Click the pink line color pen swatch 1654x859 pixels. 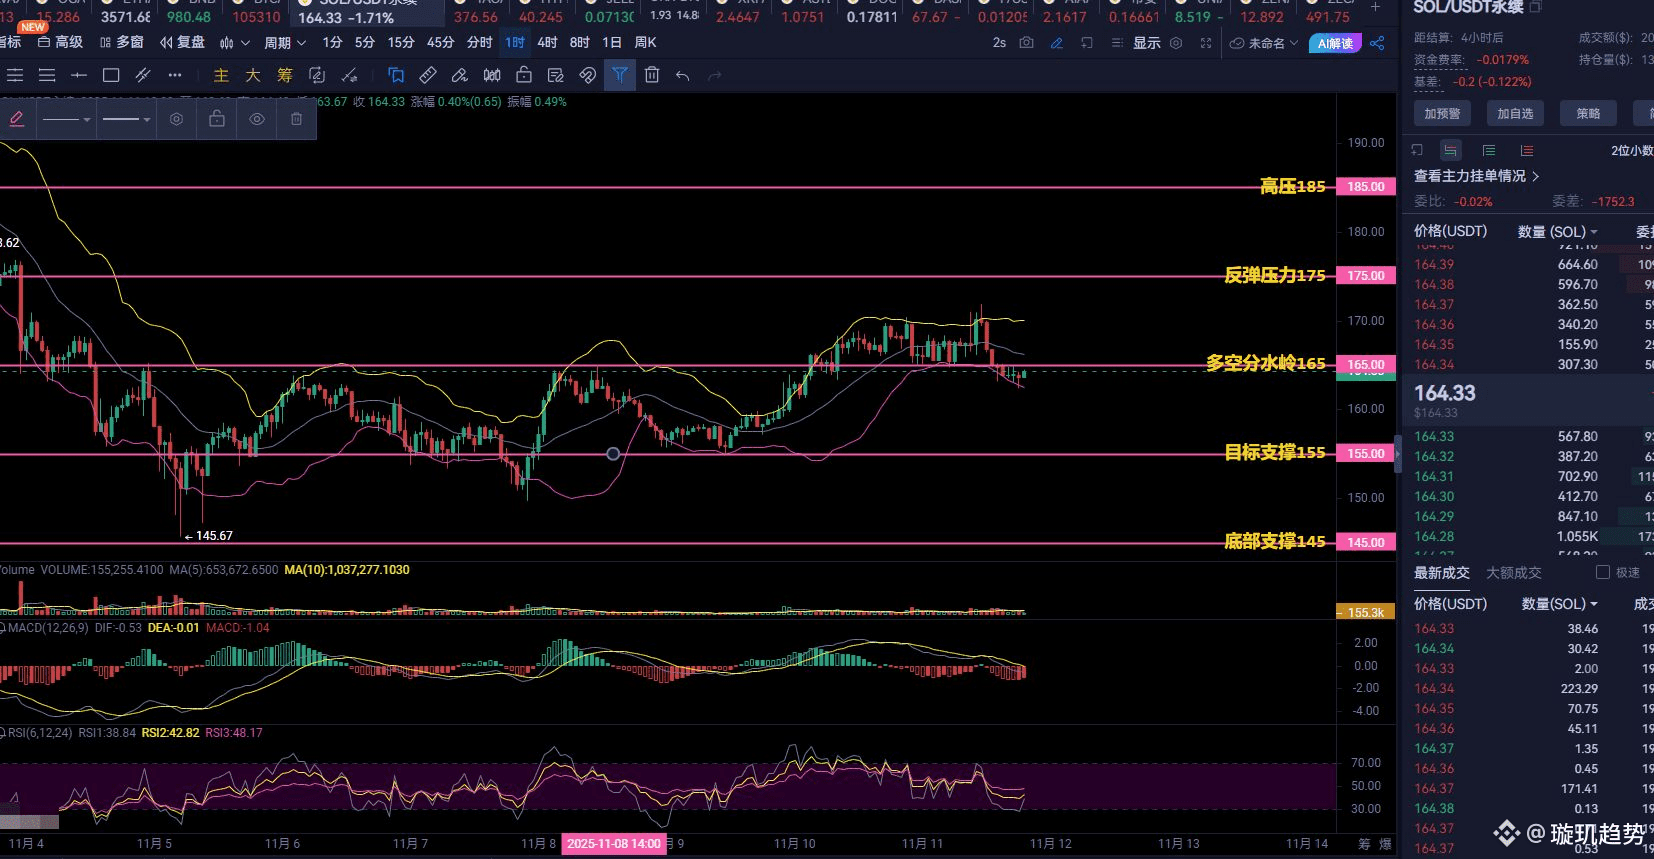coord(17,119)
